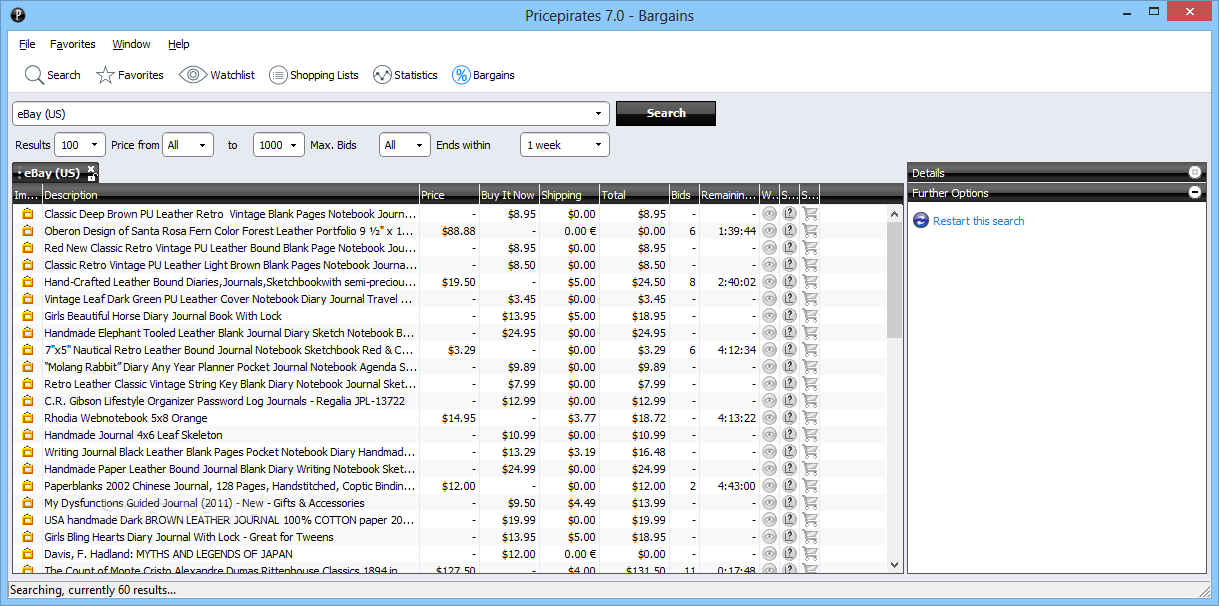Open the Window menu
1219x606 pixels.
(131, 44)
